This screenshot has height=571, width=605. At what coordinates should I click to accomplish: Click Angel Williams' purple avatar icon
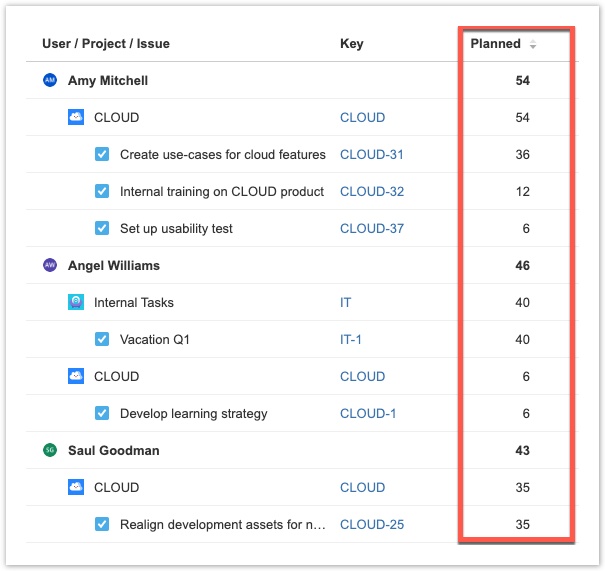[50, 266]
